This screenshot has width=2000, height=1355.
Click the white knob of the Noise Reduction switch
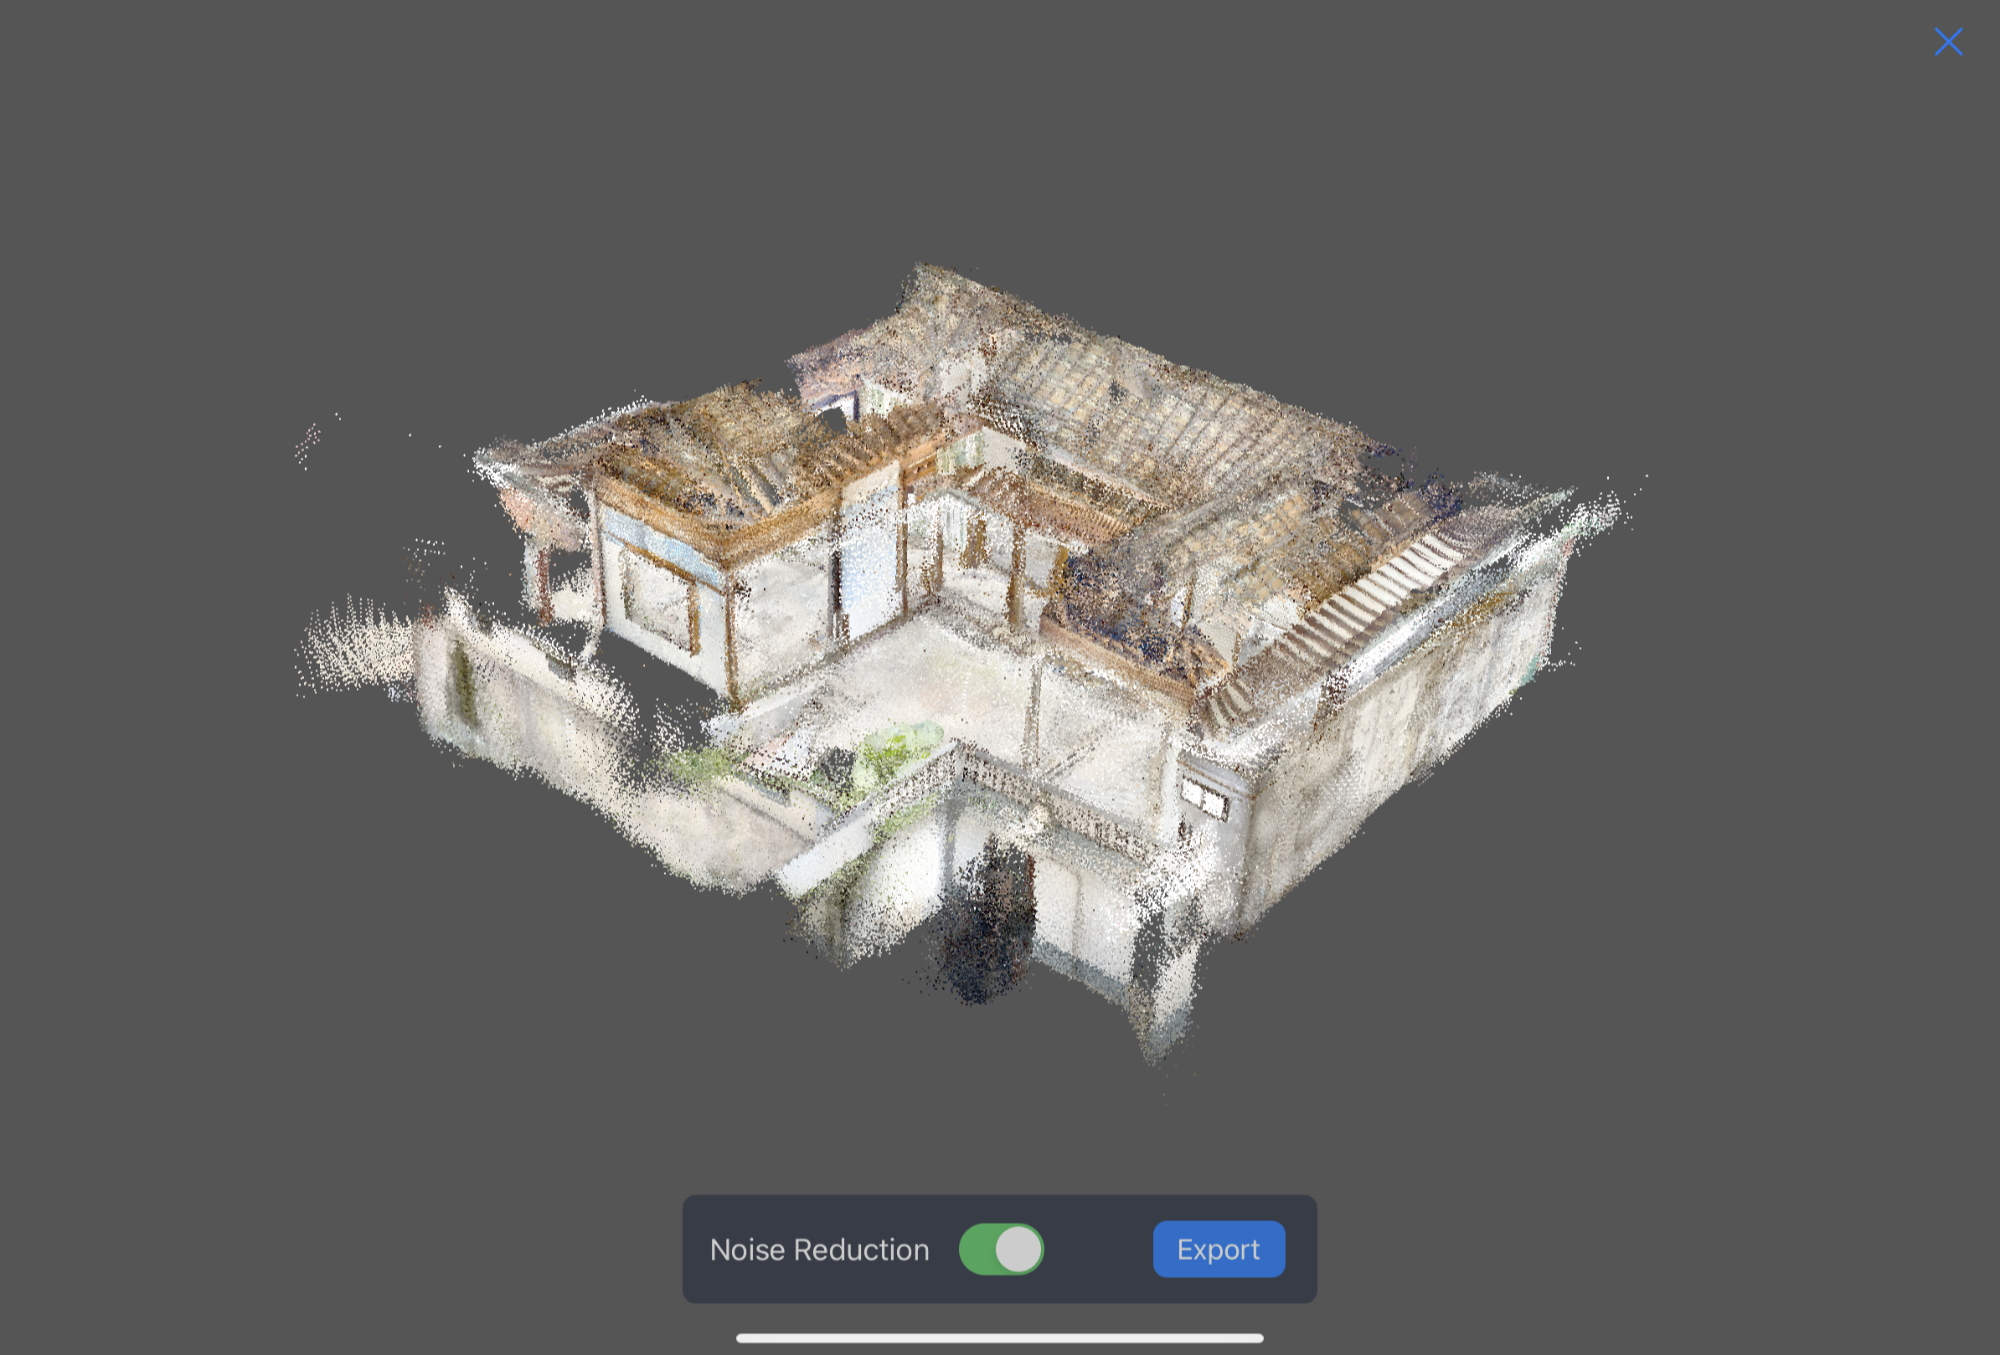click(x=1019, y=1249)
